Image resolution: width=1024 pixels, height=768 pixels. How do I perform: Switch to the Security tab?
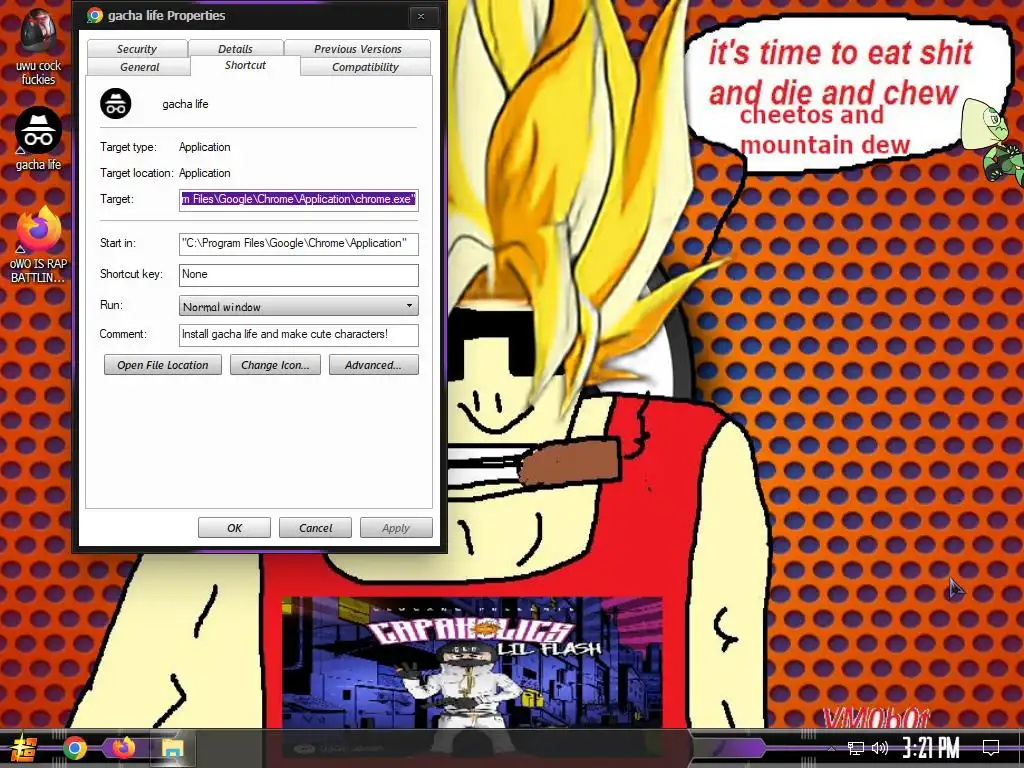[136, 49]
